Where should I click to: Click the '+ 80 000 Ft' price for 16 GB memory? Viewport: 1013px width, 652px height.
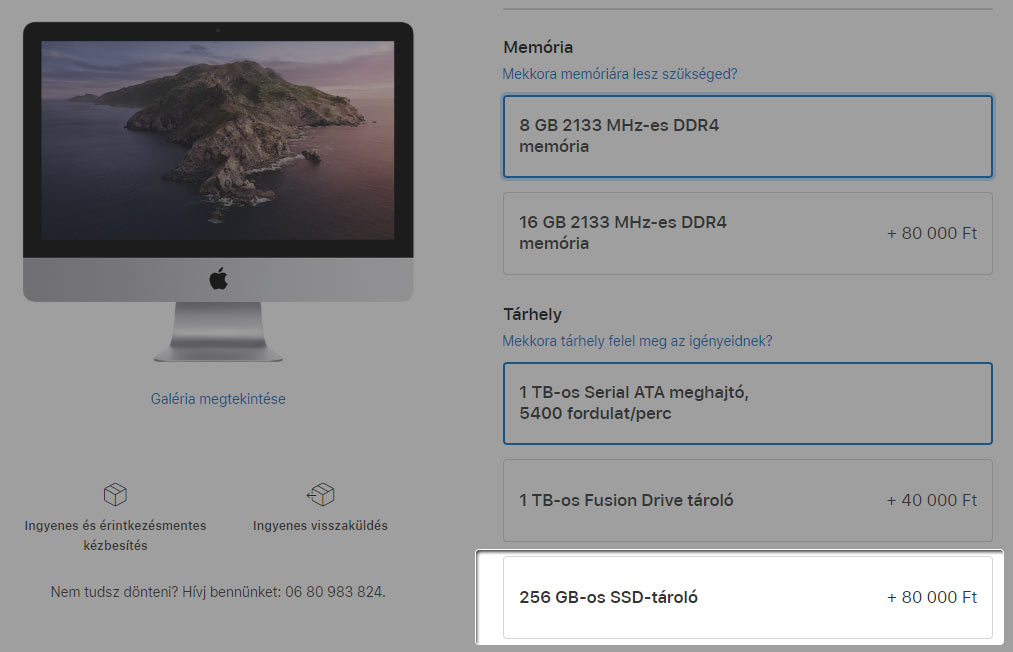coord(932,233)
